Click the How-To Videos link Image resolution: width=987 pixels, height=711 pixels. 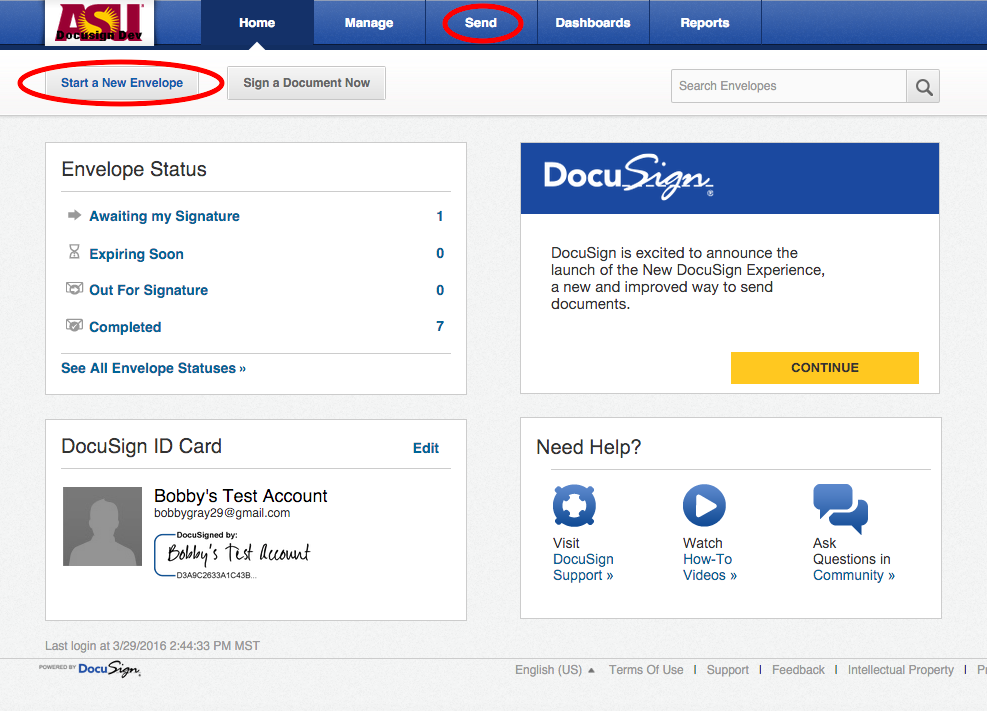709,568
